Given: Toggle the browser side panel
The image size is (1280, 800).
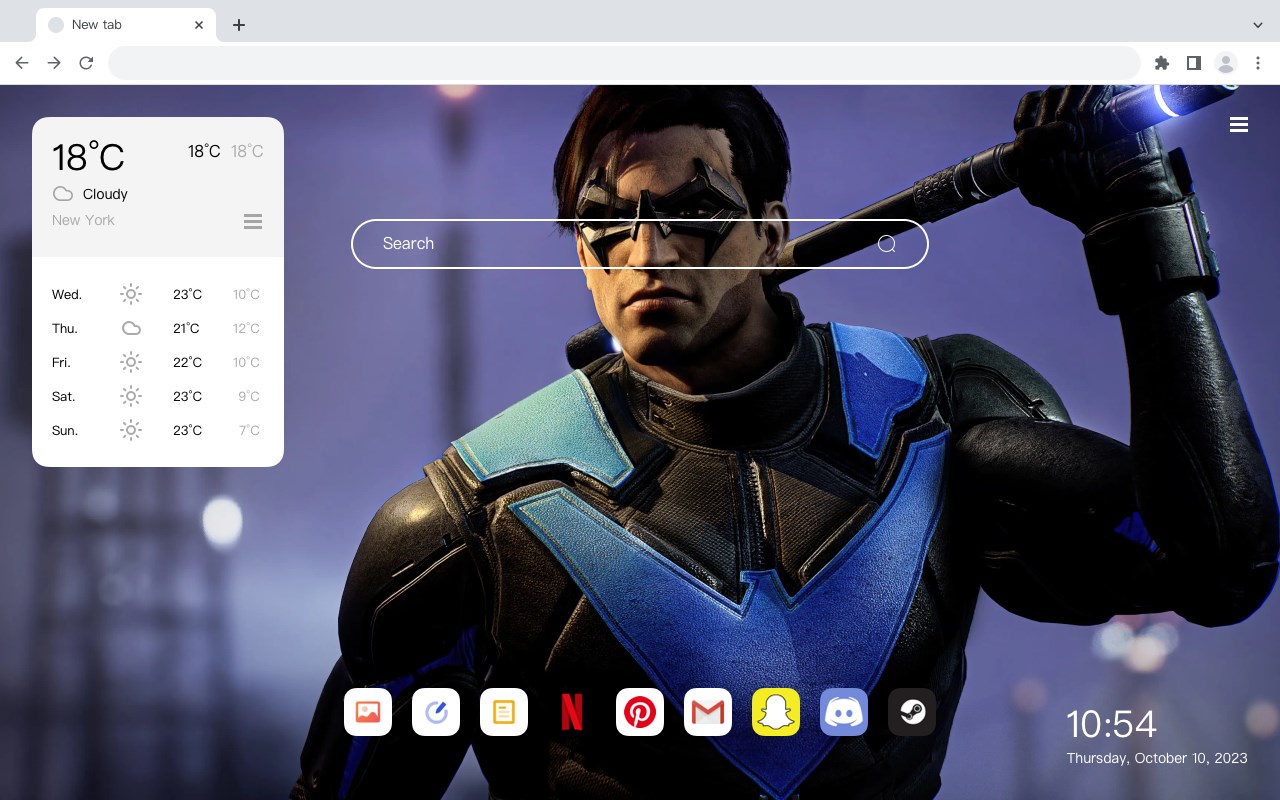Looking at the screenshot, I should click(x=1193, y=63).
